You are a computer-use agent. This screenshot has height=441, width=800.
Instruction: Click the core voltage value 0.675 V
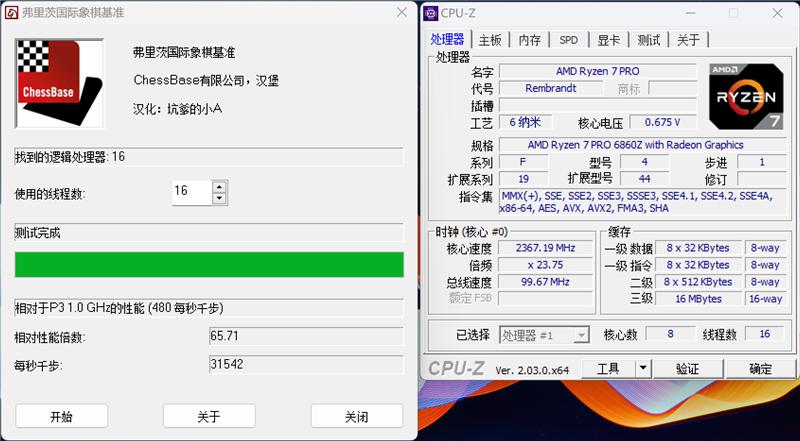[663, 122]
